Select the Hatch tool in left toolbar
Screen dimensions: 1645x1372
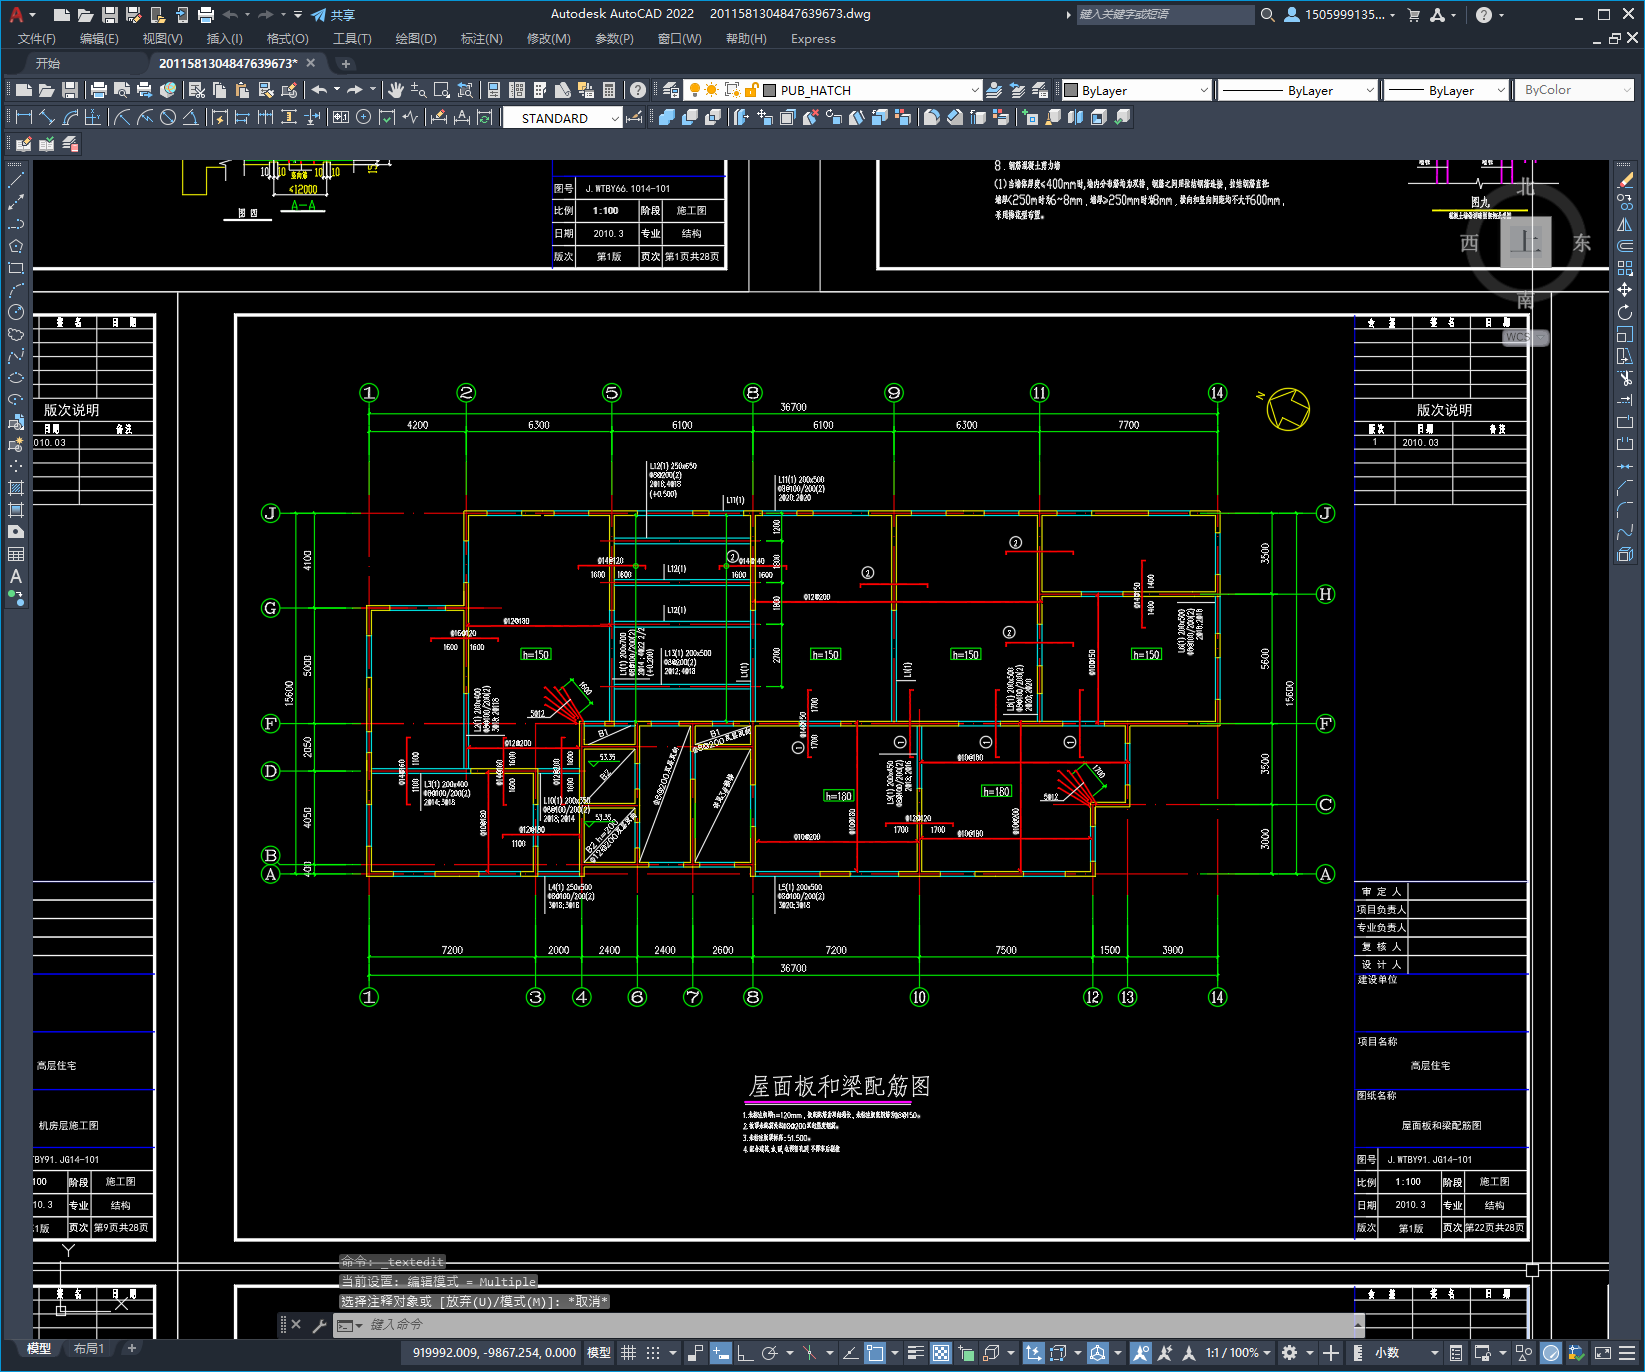pos(15,488)
